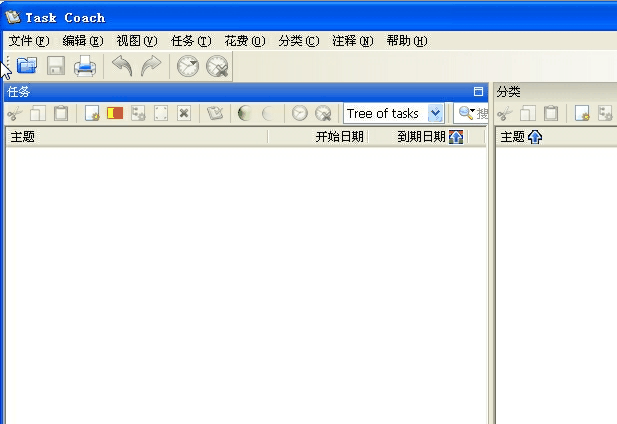
Task: Save the file with the floppy disk icon
Action: [56, 66]
